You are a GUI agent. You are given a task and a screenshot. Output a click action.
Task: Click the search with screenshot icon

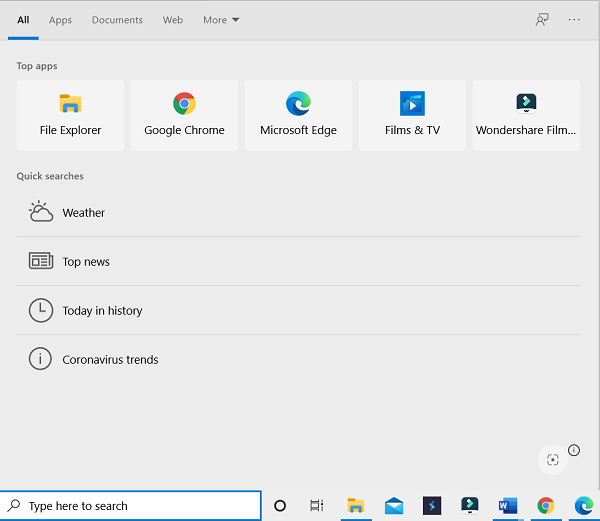pos(552,460)
